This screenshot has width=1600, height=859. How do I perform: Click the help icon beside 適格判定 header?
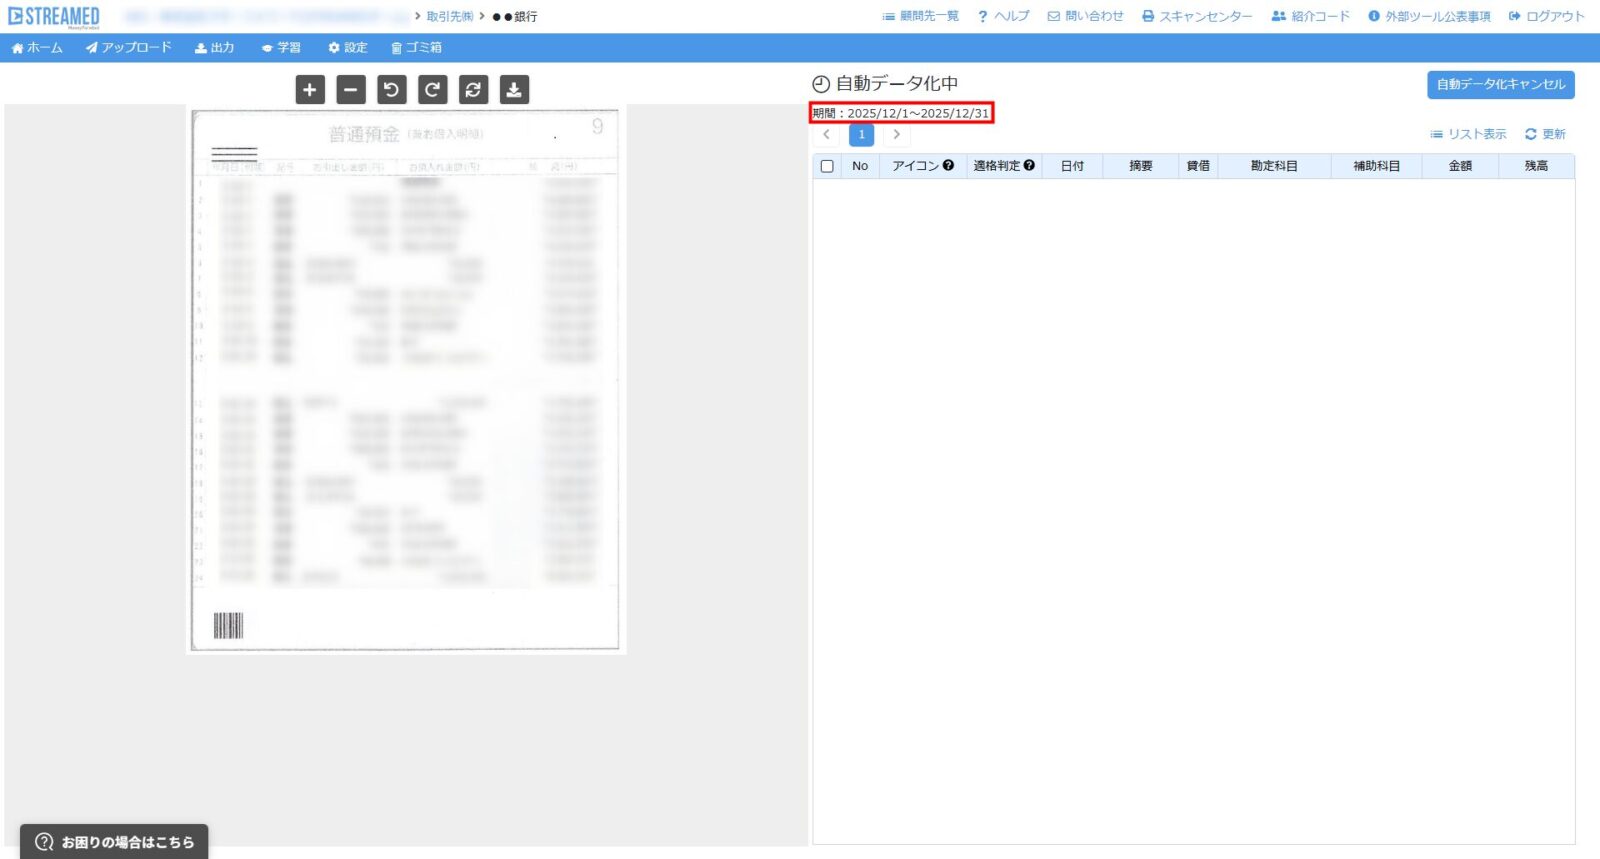click(x=1029, y=166)
